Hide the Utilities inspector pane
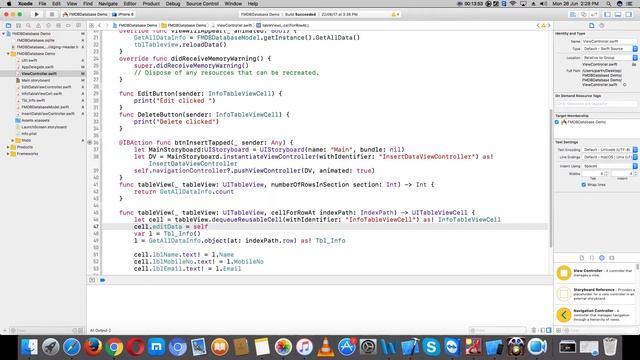The image size is (640, 360). pos(629,14)
